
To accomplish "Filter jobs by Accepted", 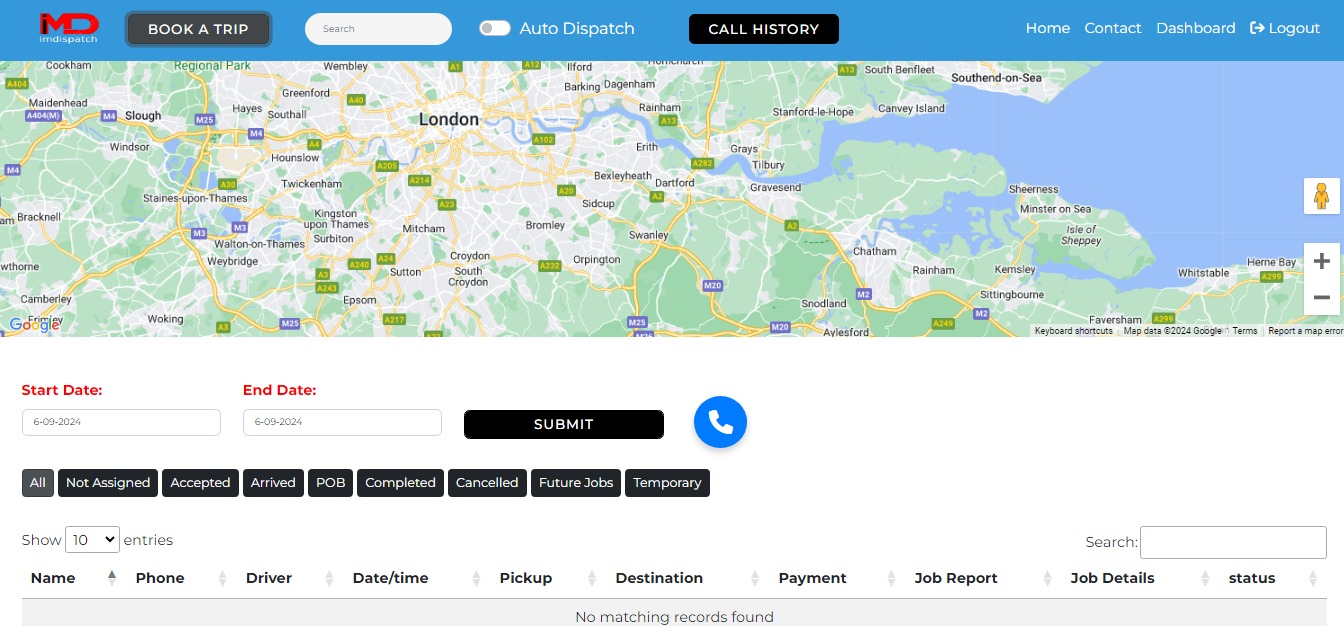I will [x=200, y=483].
